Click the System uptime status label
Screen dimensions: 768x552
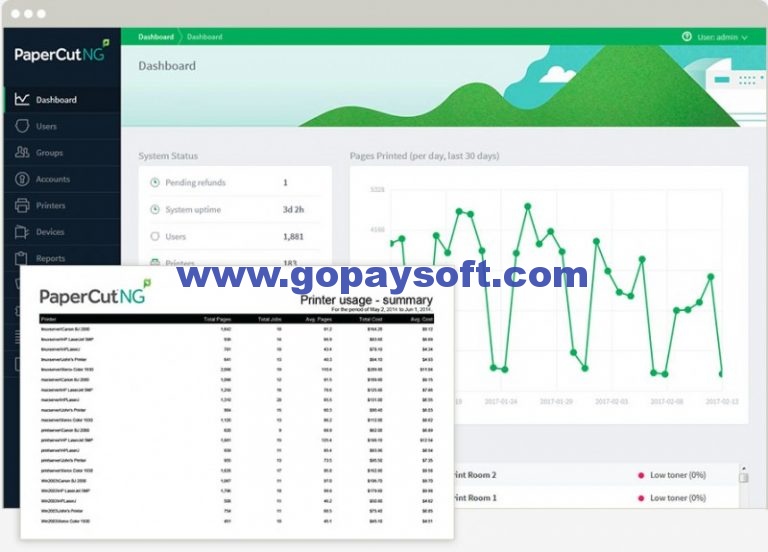(193, 210)
